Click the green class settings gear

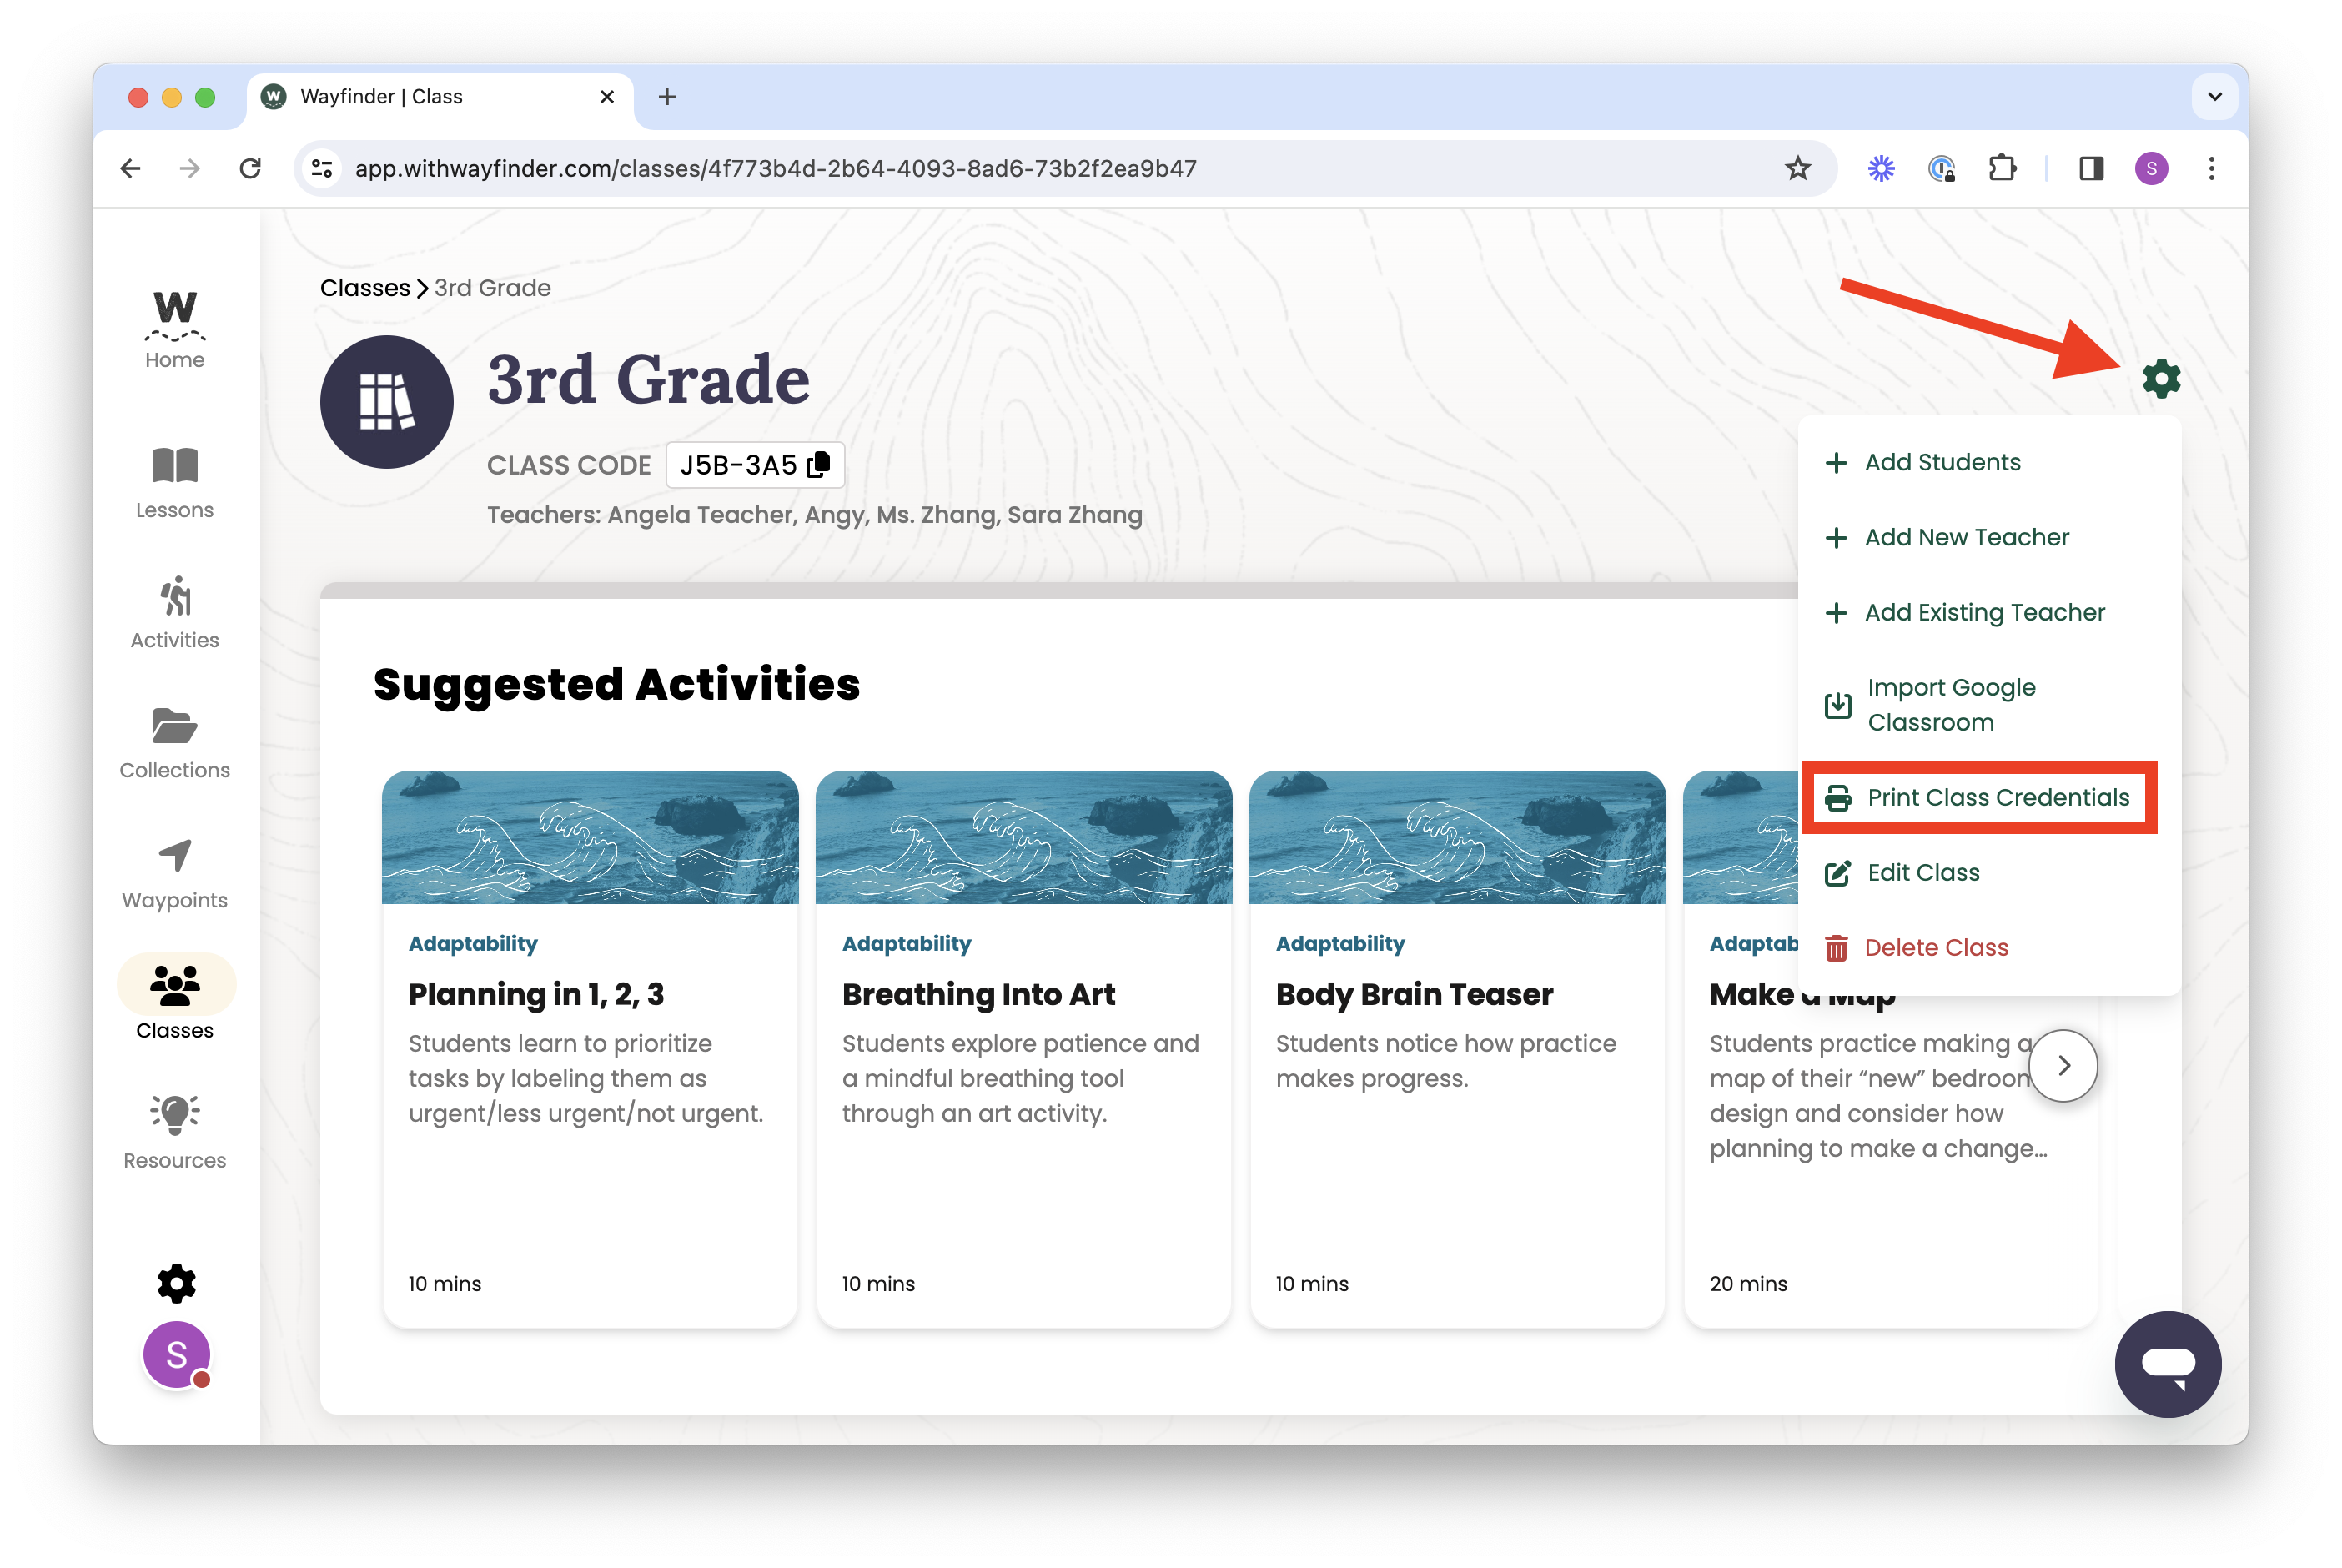tap(2161, 379)
